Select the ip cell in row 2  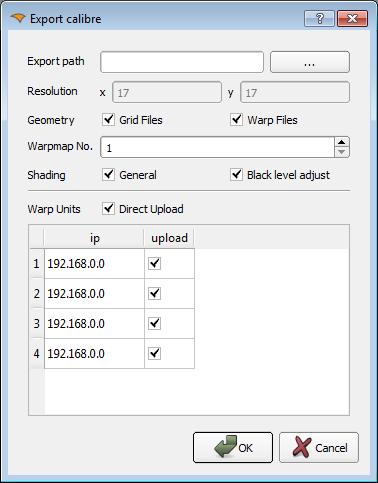pyautogui.click(x=94, y=294)
